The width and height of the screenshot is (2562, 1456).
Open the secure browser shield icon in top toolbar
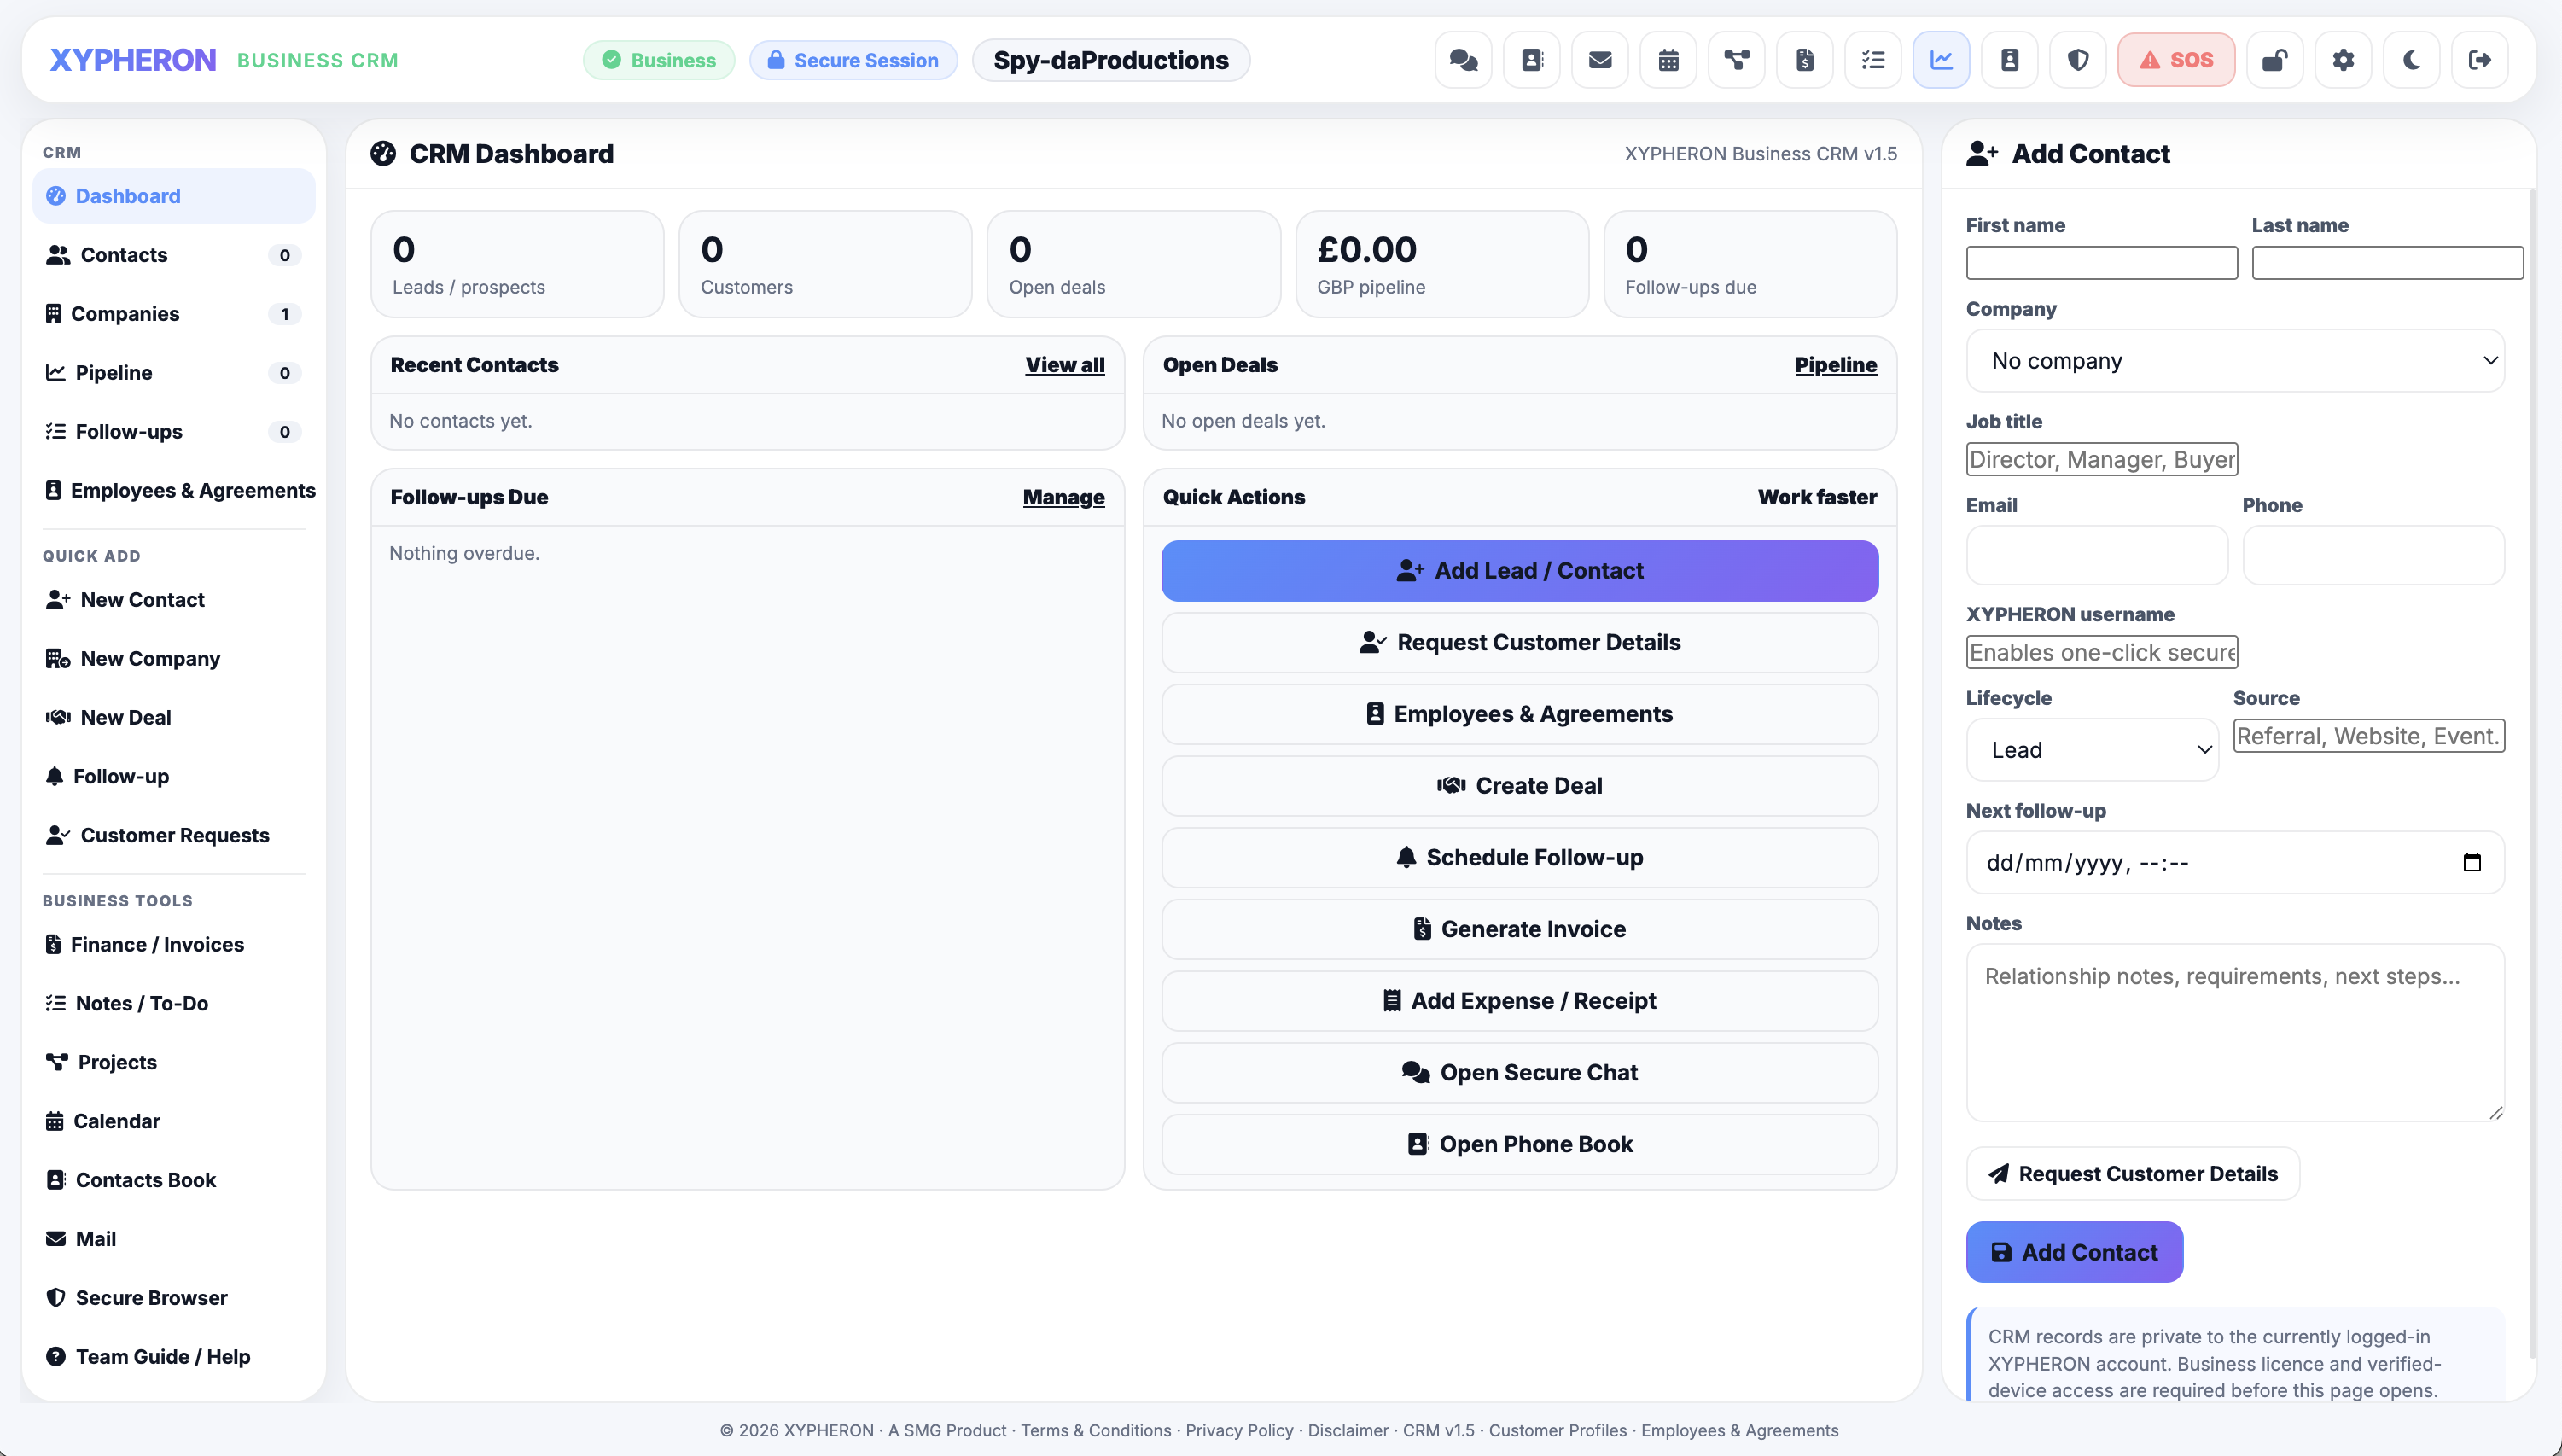point(2078,60)
